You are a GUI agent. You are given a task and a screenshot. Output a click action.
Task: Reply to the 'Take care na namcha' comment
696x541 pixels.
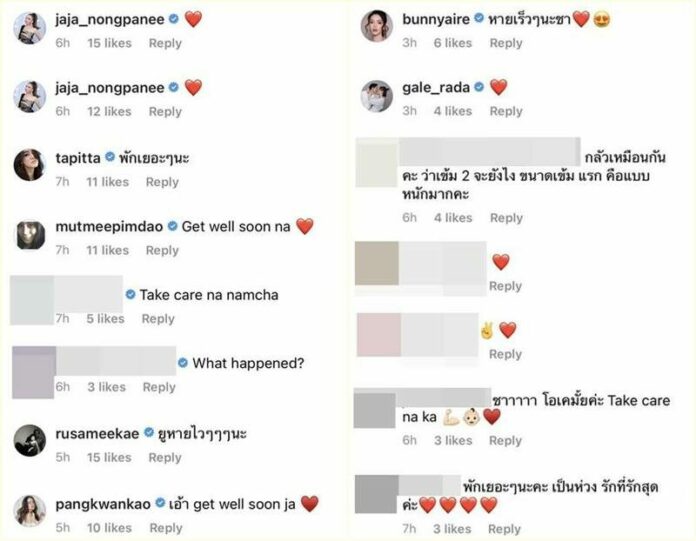(x=158, y=319)
